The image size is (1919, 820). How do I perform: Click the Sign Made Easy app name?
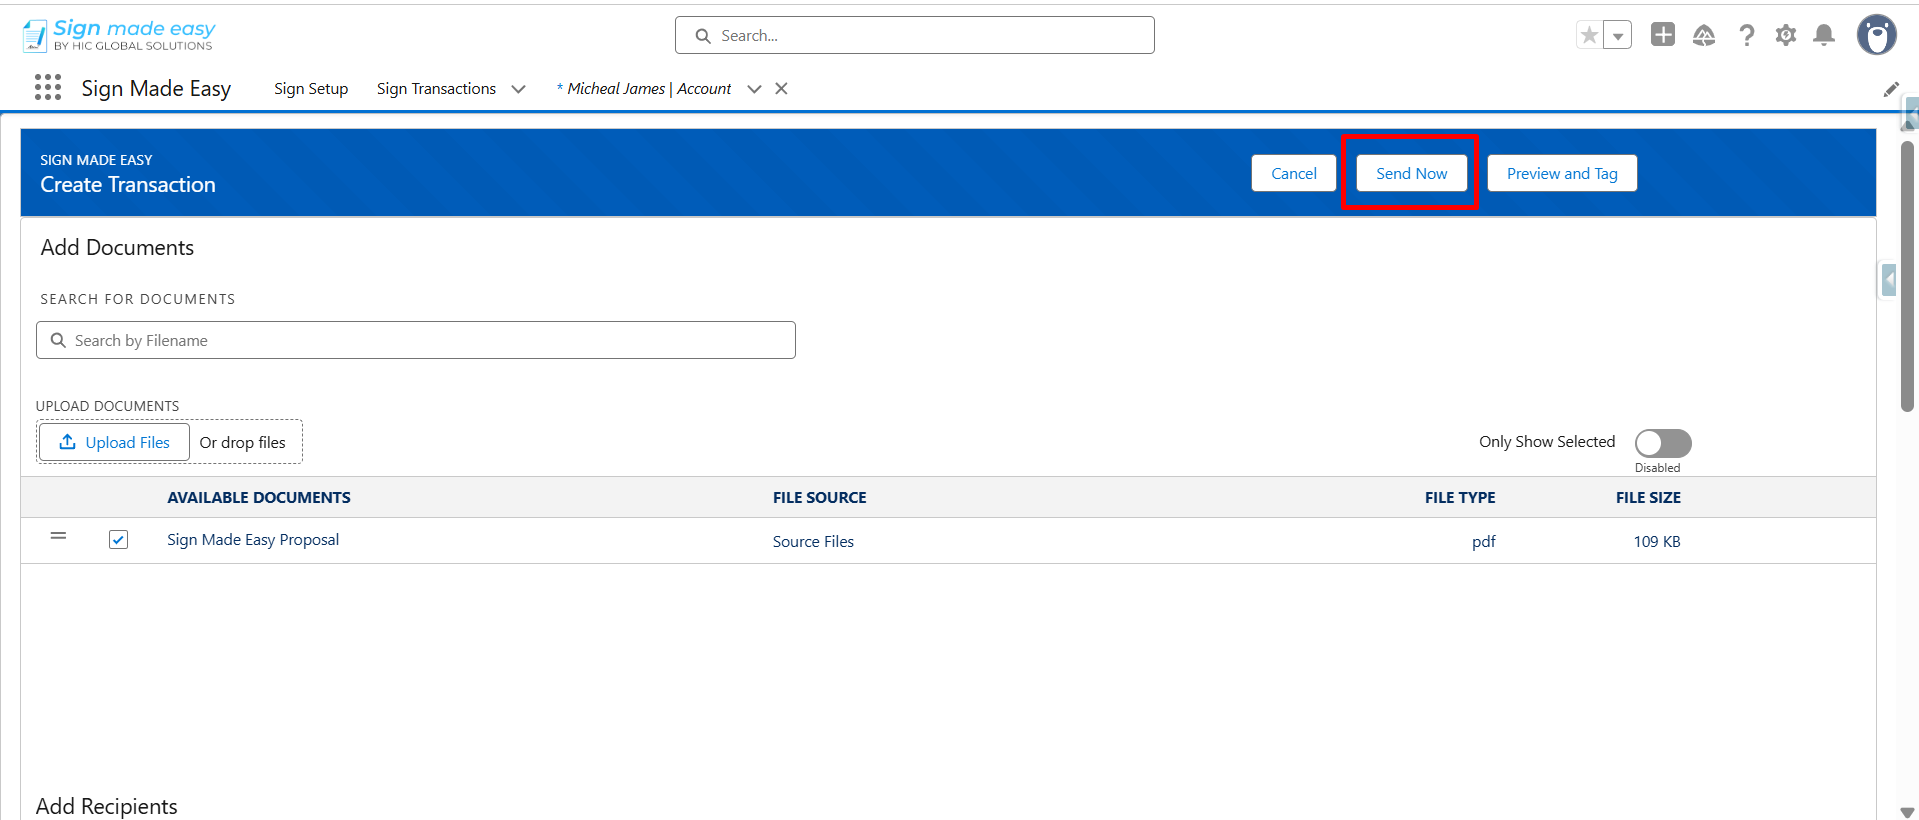coord(156,88)
